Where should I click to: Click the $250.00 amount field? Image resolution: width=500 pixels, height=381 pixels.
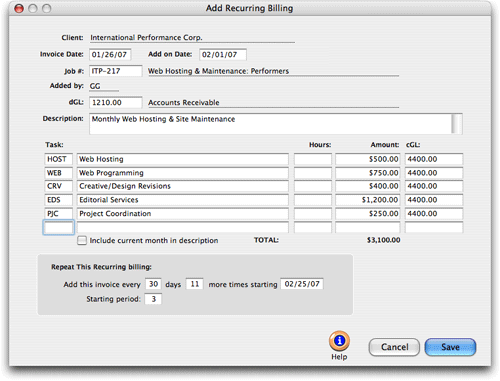pos(368,213)
